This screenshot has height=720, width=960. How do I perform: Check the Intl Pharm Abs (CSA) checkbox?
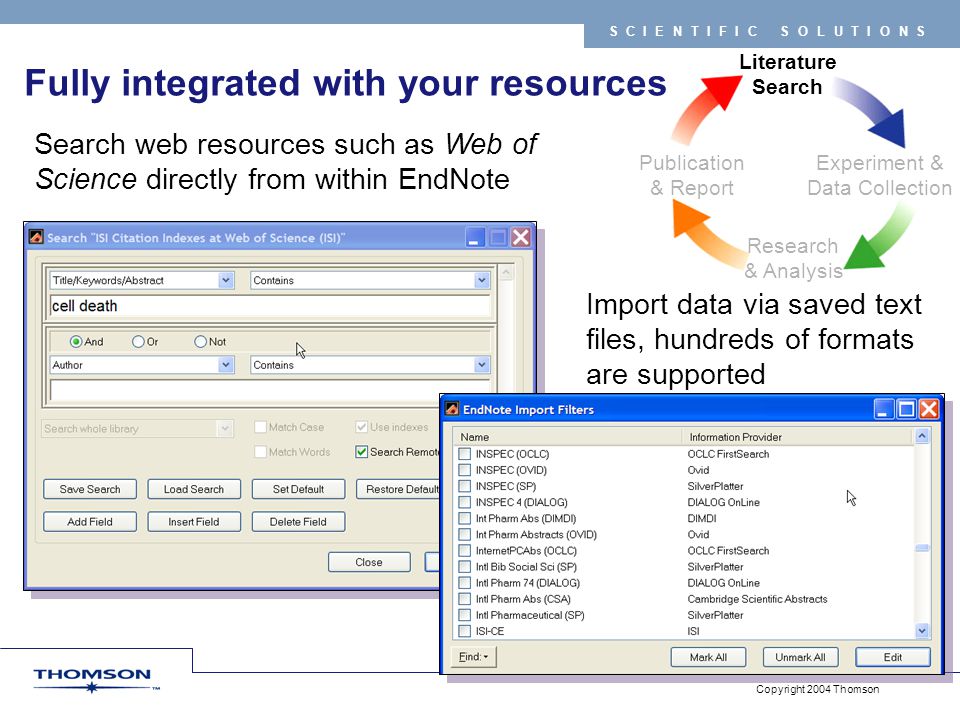point(465,599)
